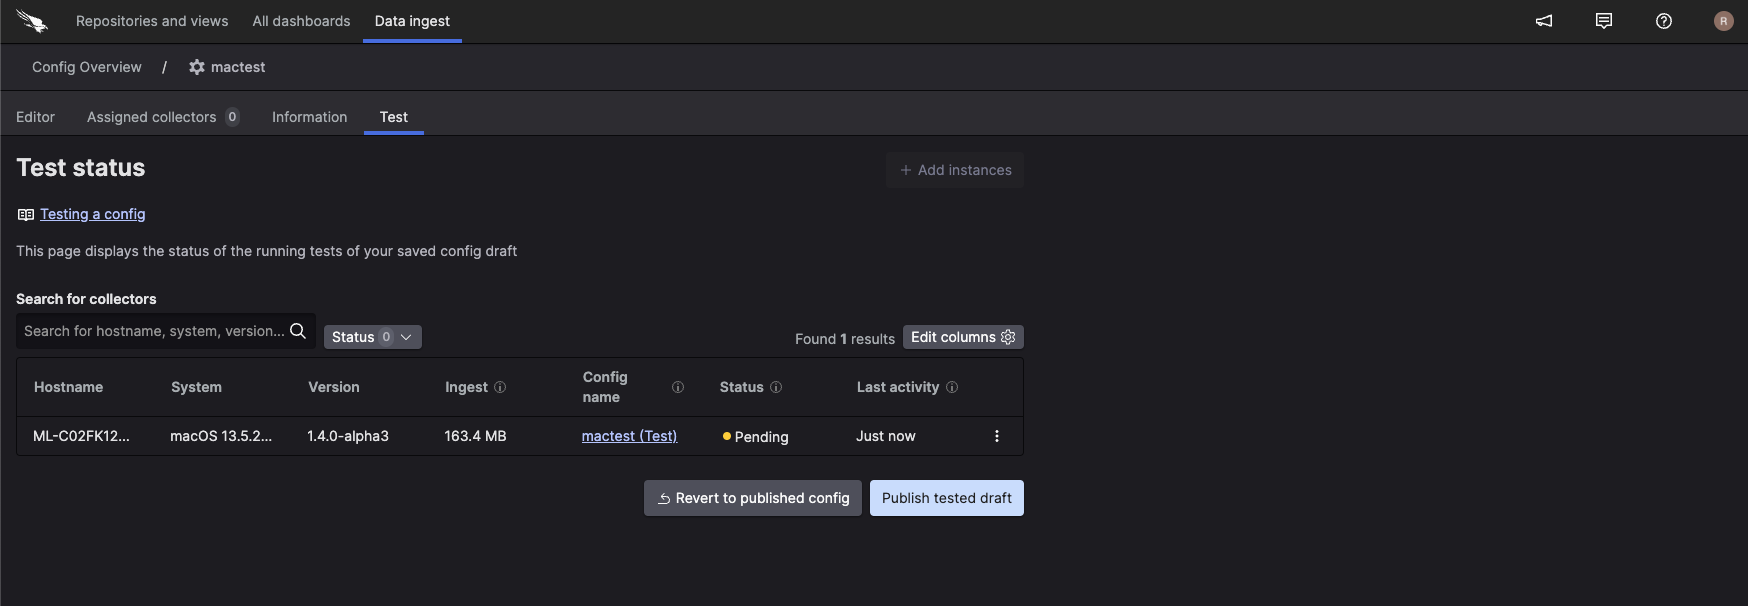Open the announcements megaphone icon

click(1544, 21)
